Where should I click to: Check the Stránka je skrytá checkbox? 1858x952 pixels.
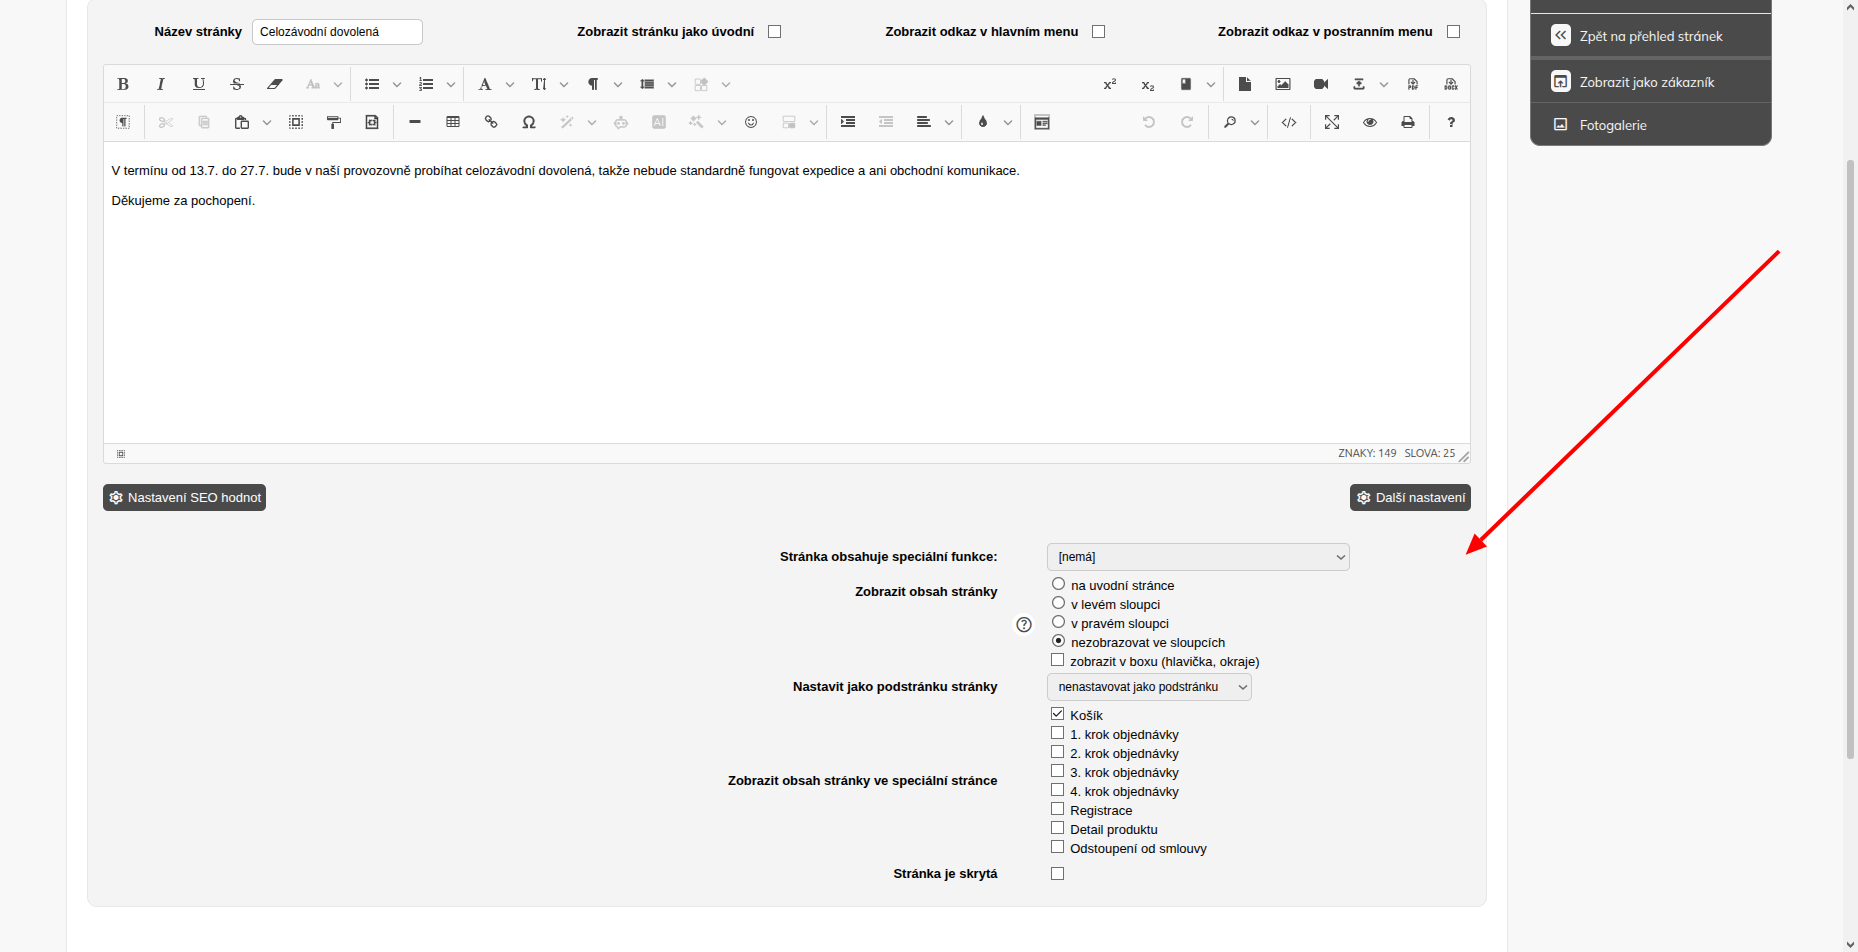coord(1057,873)
